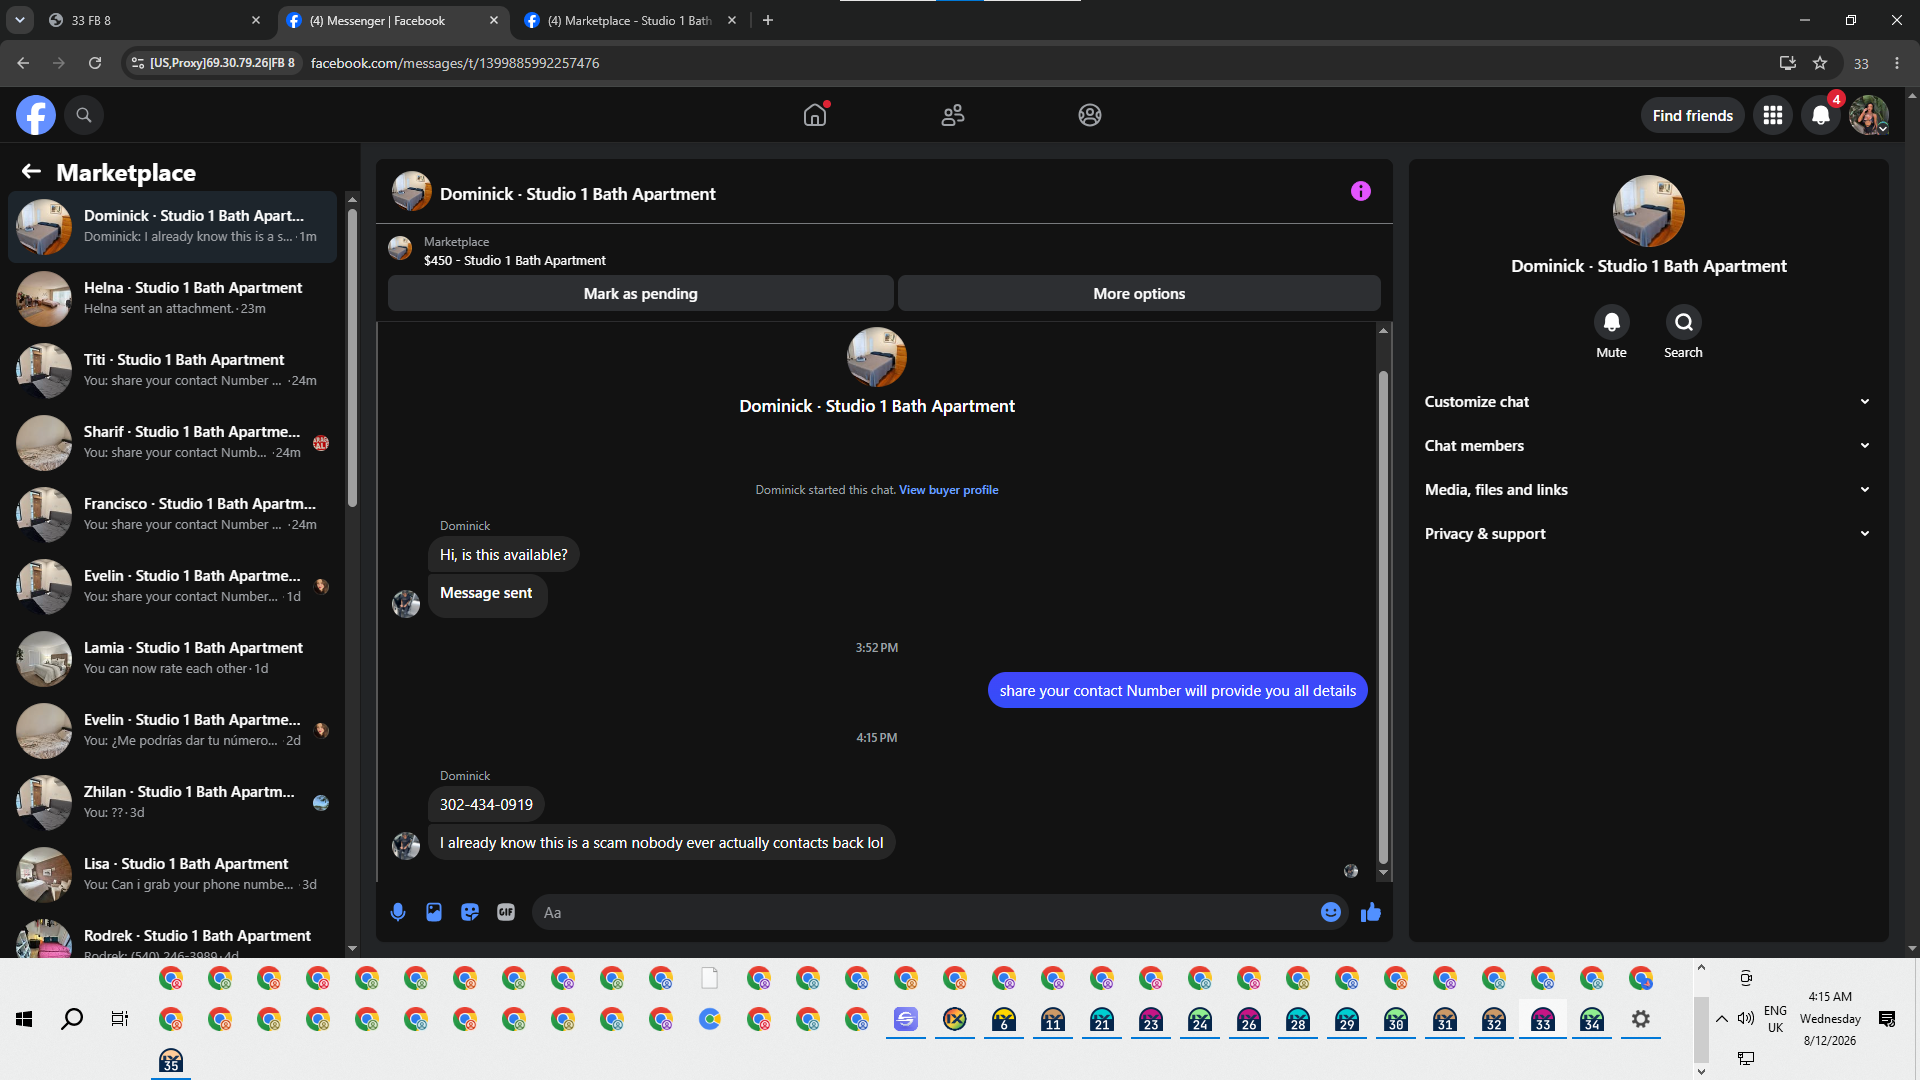This screenshot has width=1920, height=1080.
Task: Open the taskbar clock and date
Action: (1830, 1019)
